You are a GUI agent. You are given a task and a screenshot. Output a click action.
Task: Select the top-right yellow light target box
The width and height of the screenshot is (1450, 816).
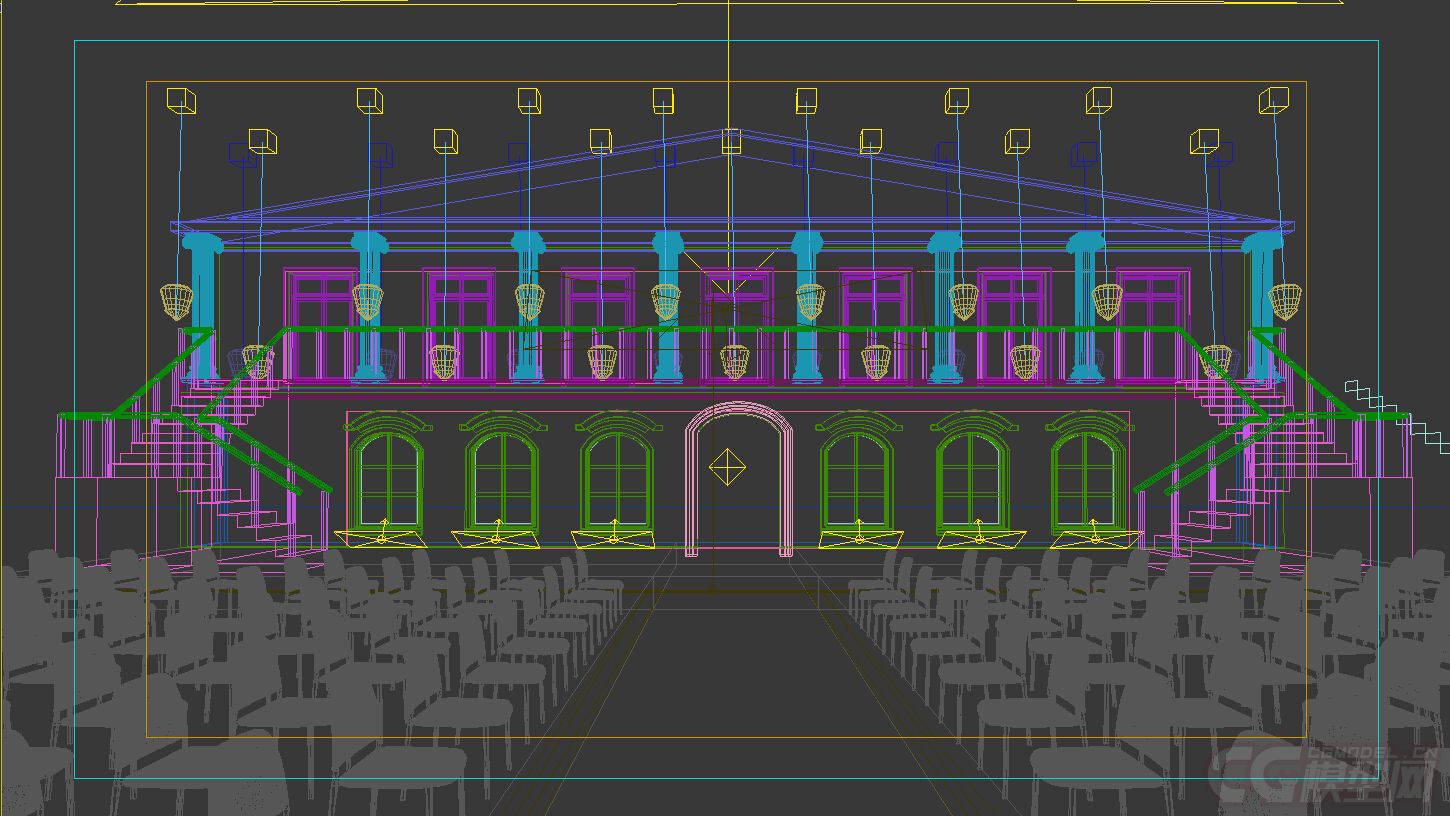[1274, 100]
